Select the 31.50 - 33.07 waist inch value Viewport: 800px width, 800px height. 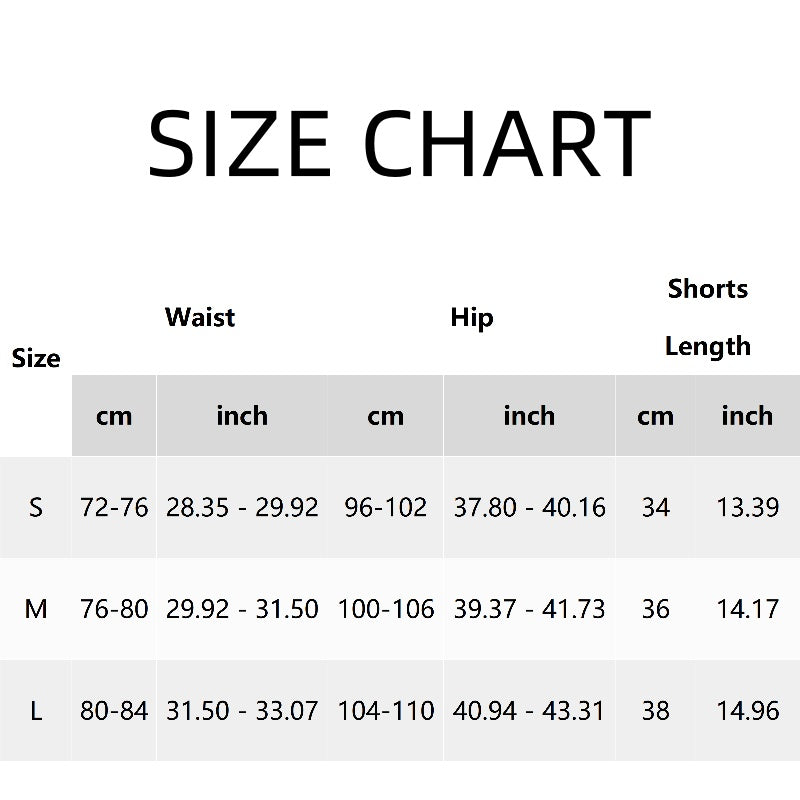(x=242, y=711)
